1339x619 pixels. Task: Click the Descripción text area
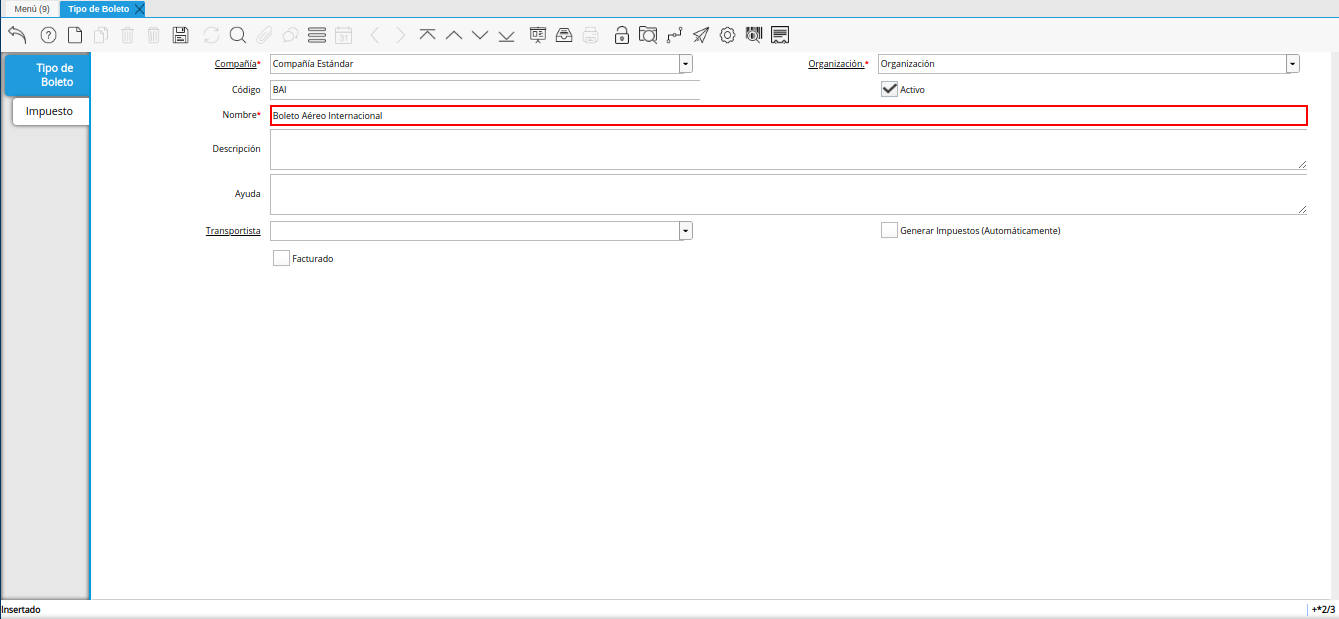coord(788,149)
